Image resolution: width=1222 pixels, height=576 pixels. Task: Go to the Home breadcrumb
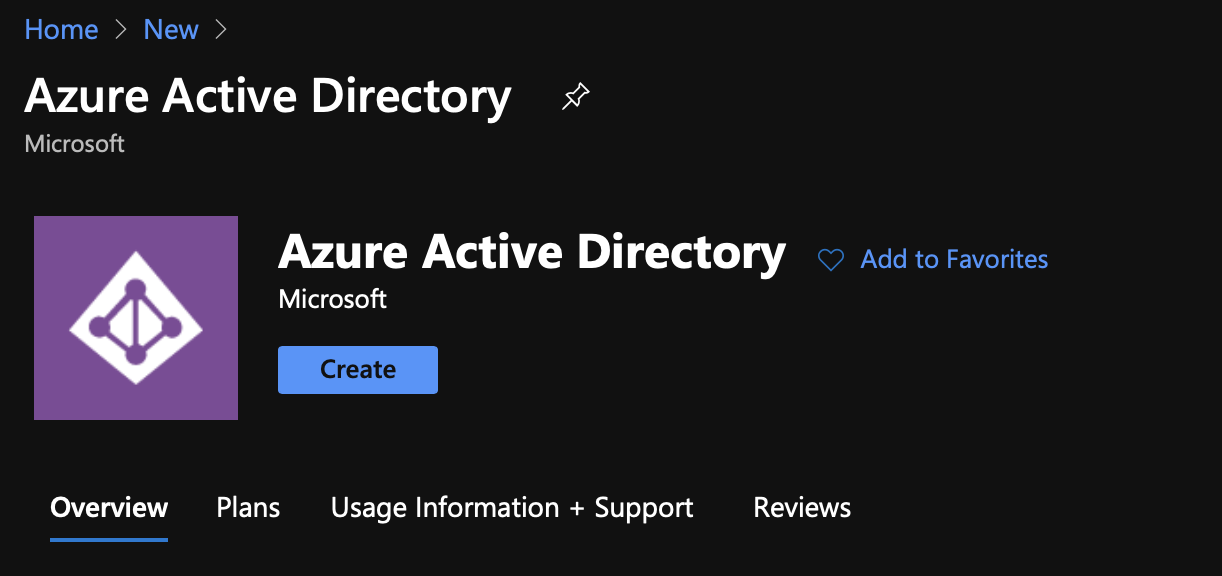(x=62, y=30)
